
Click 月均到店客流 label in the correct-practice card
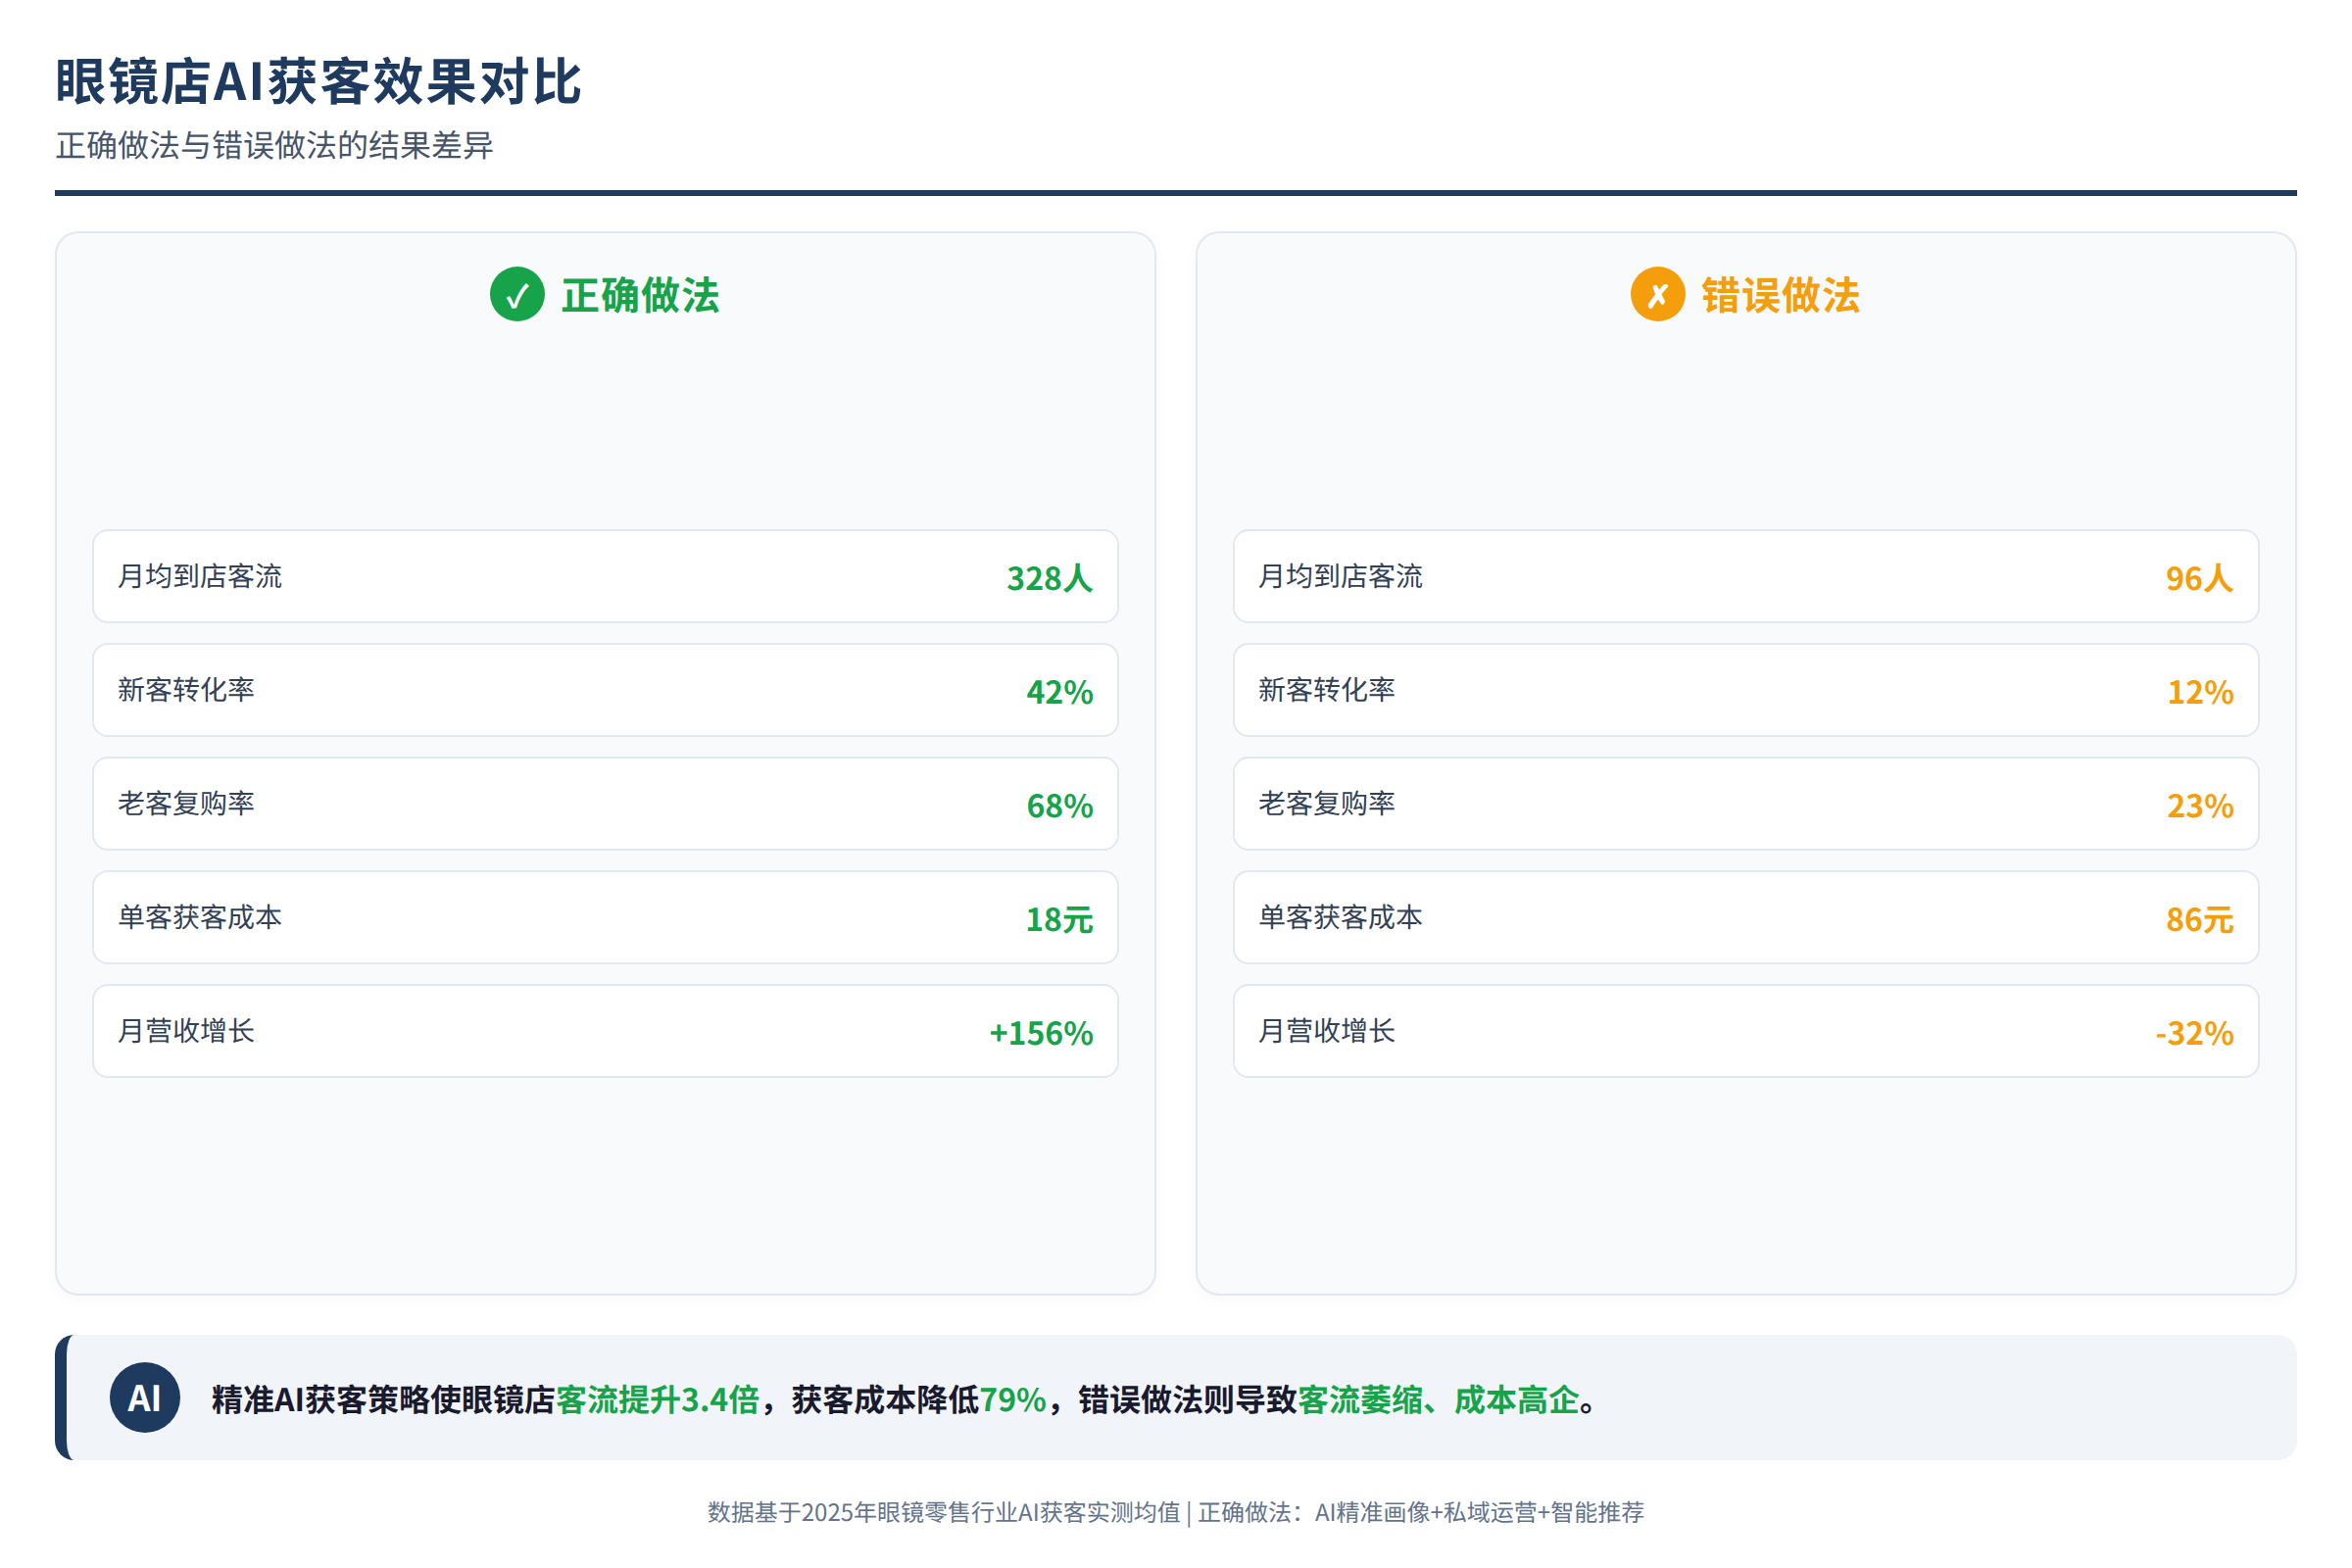200,576
